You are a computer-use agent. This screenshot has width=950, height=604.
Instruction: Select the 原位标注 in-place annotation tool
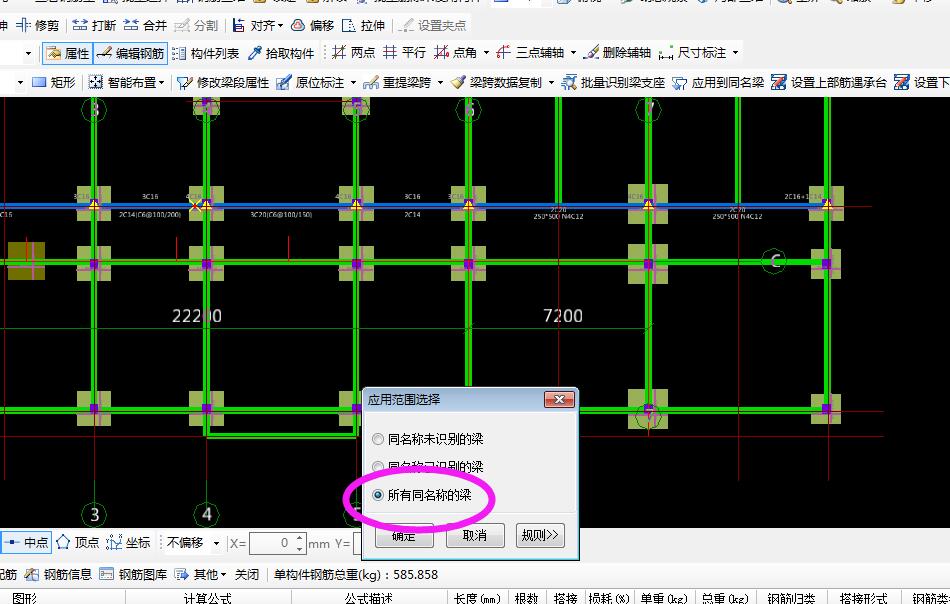310,82
